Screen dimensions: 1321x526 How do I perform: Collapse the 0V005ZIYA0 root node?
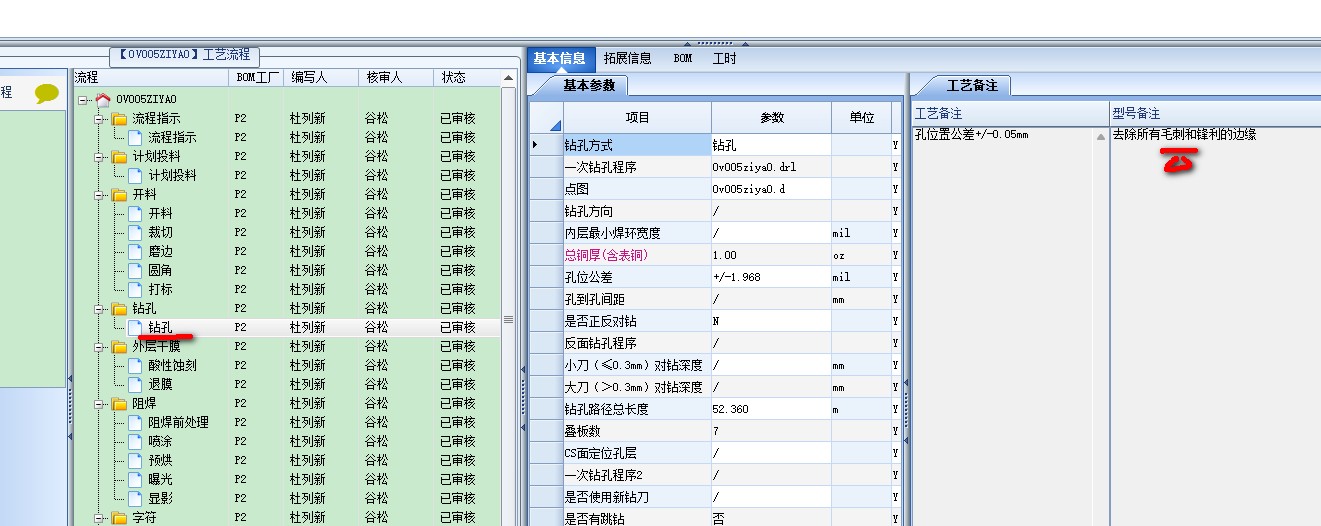point(83,100)
